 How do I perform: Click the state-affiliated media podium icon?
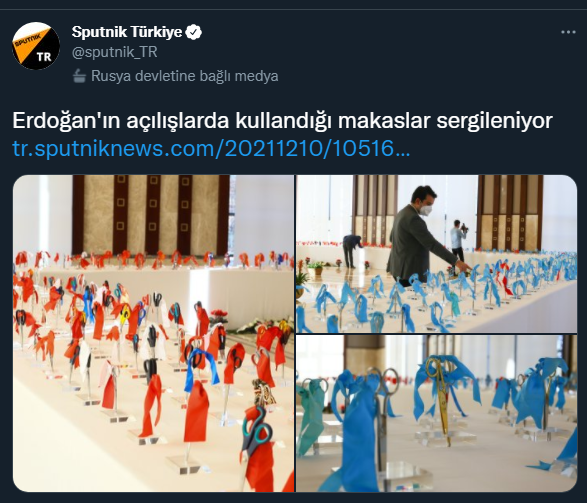point(79,76)
